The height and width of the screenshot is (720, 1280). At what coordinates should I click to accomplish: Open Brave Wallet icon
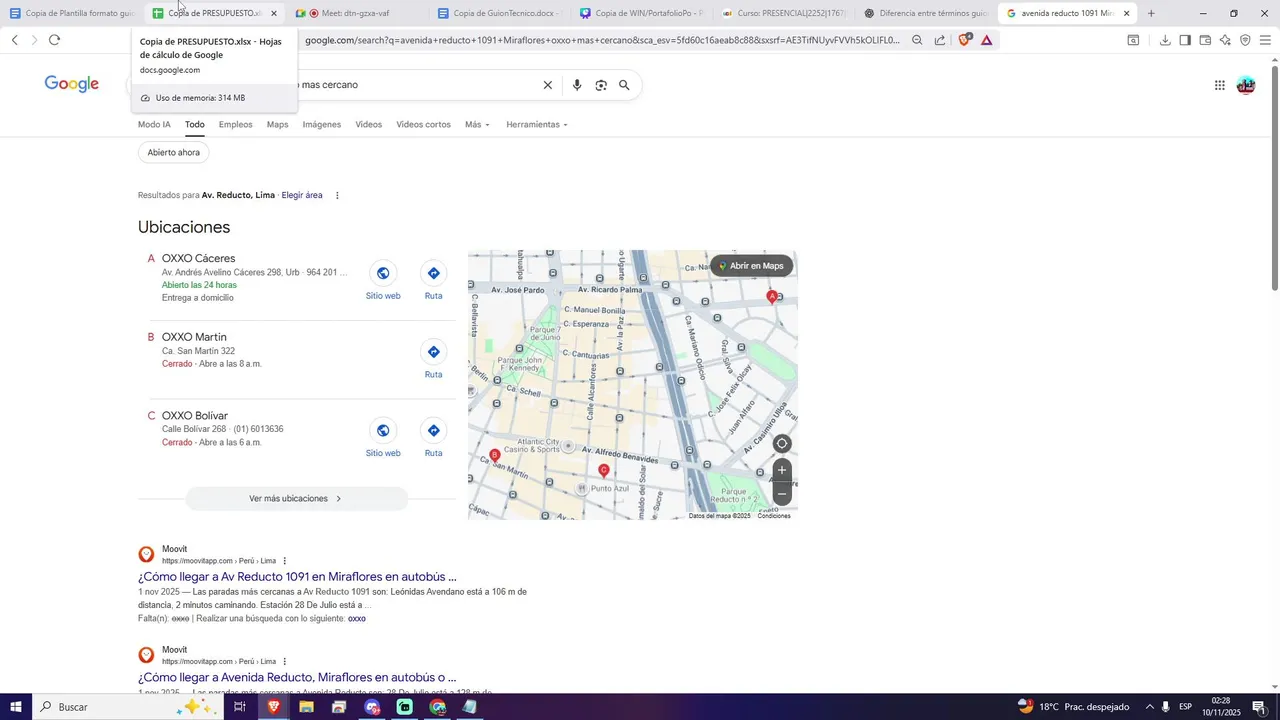[x=1205, y=40]
